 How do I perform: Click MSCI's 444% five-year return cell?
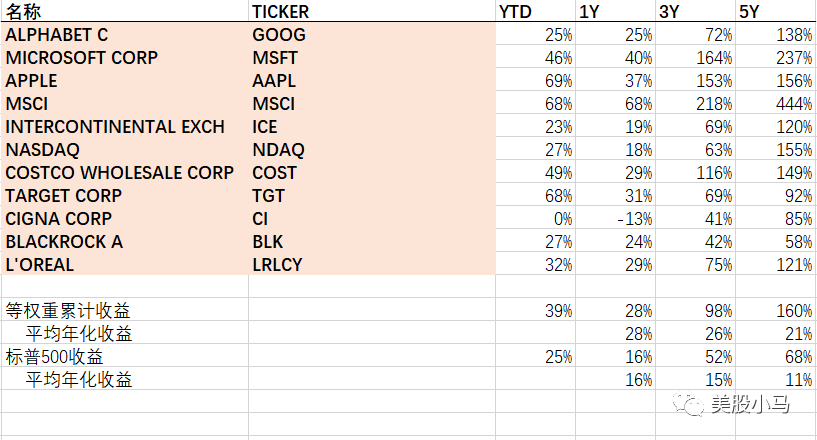776,103
